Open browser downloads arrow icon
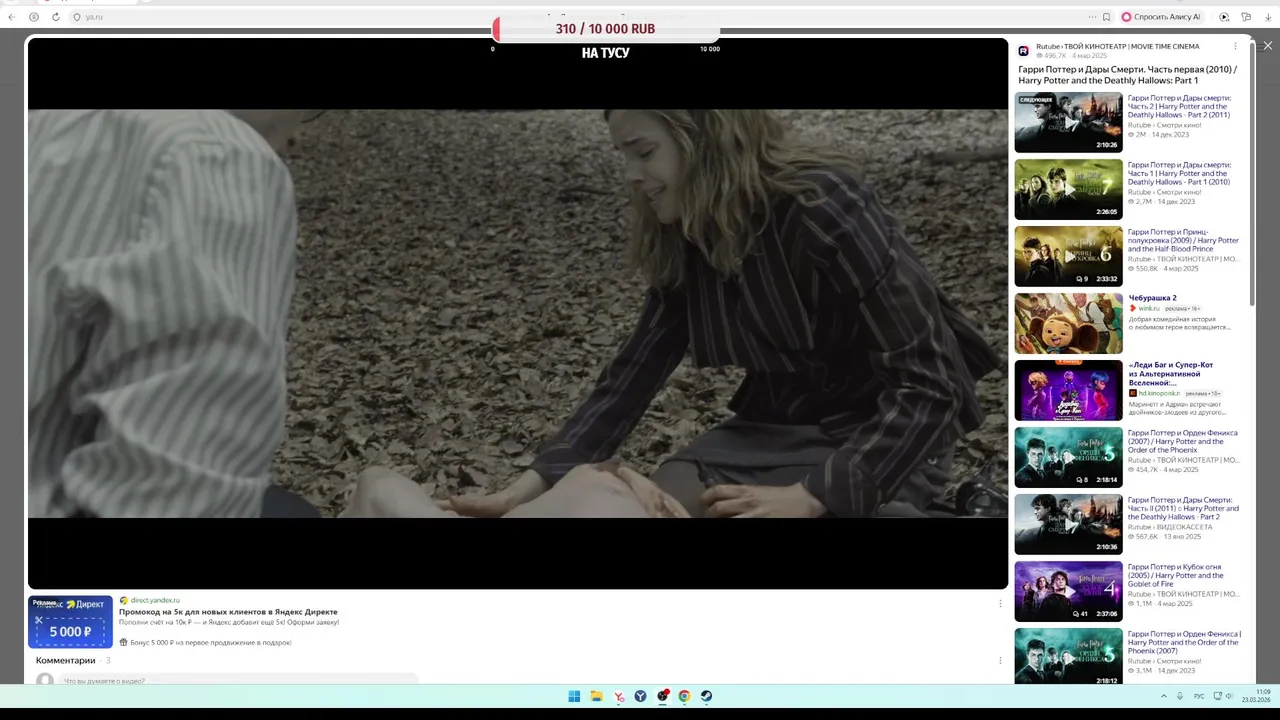 click(1268, 17)
